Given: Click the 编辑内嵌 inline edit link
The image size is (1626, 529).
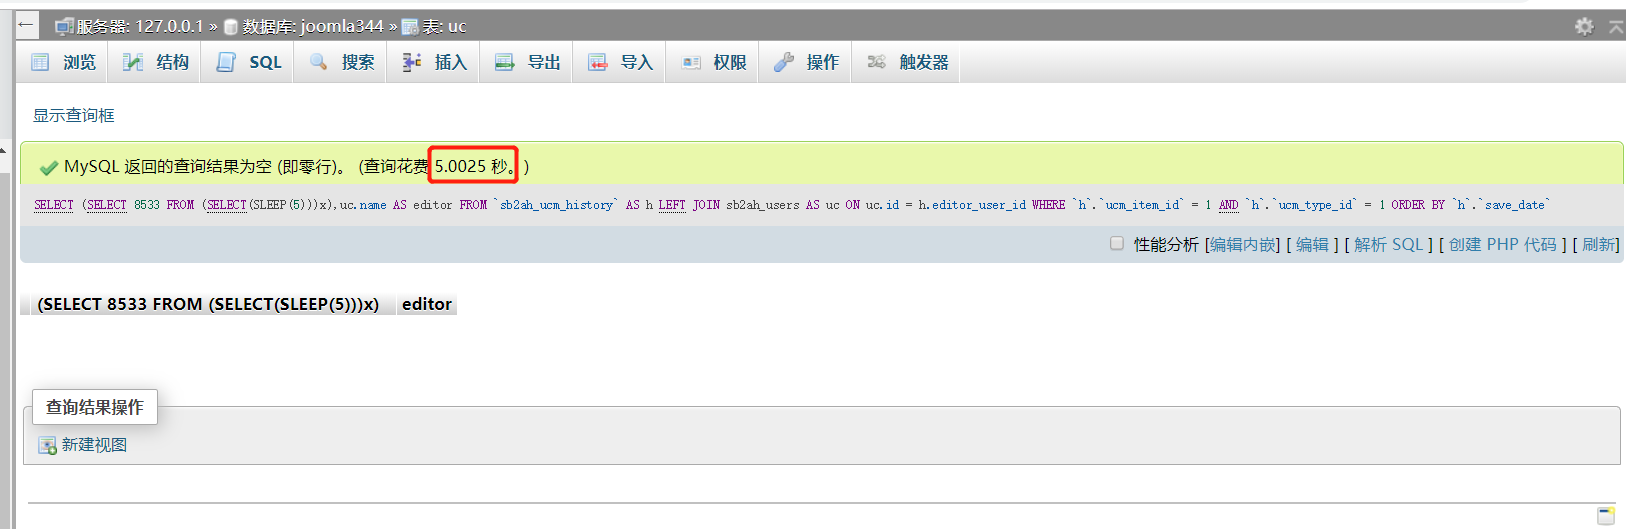Looking at the screenshot, I should pyautogui.click(x=1243, y=244).
